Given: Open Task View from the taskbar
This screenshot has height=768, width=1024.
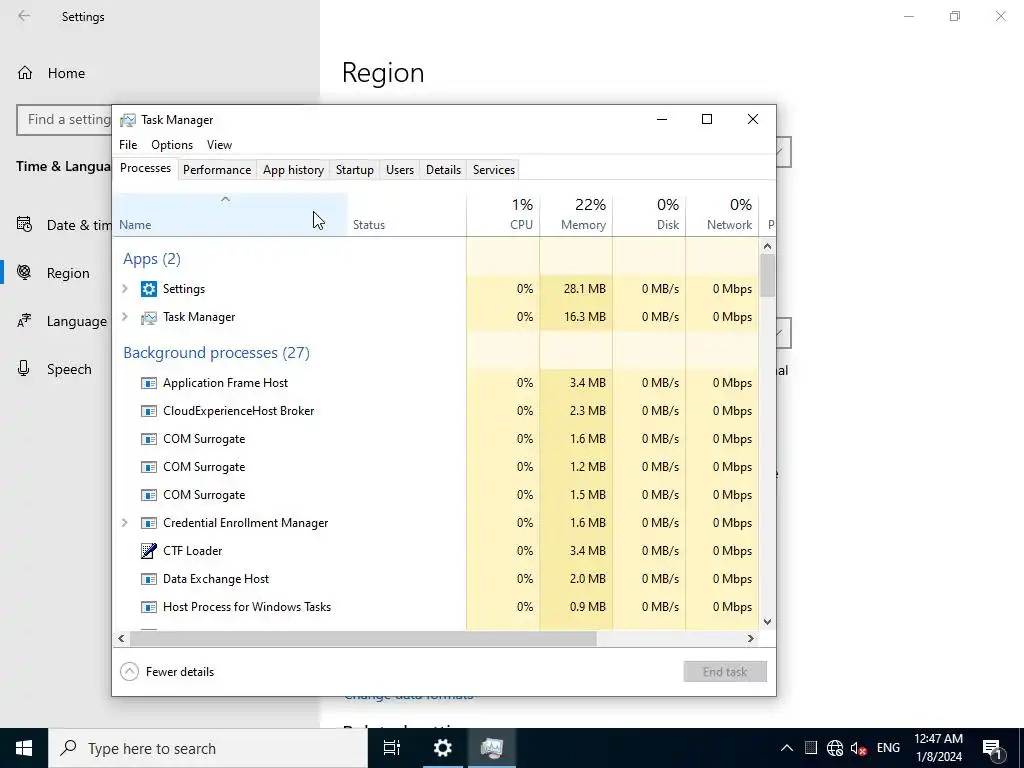Looking at the screenshot, I should pyautogui.click(x=392, y=748).
